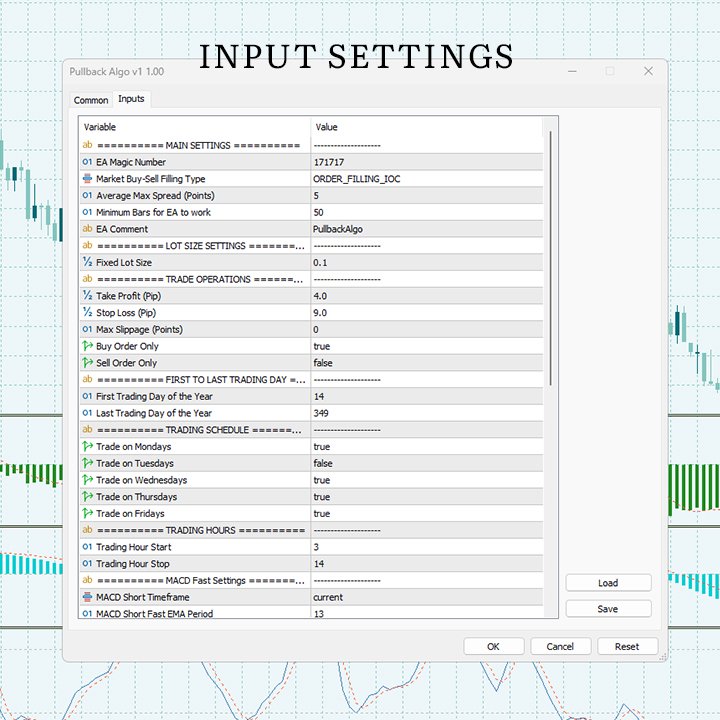Click the Cancel button

click(560, 647)
